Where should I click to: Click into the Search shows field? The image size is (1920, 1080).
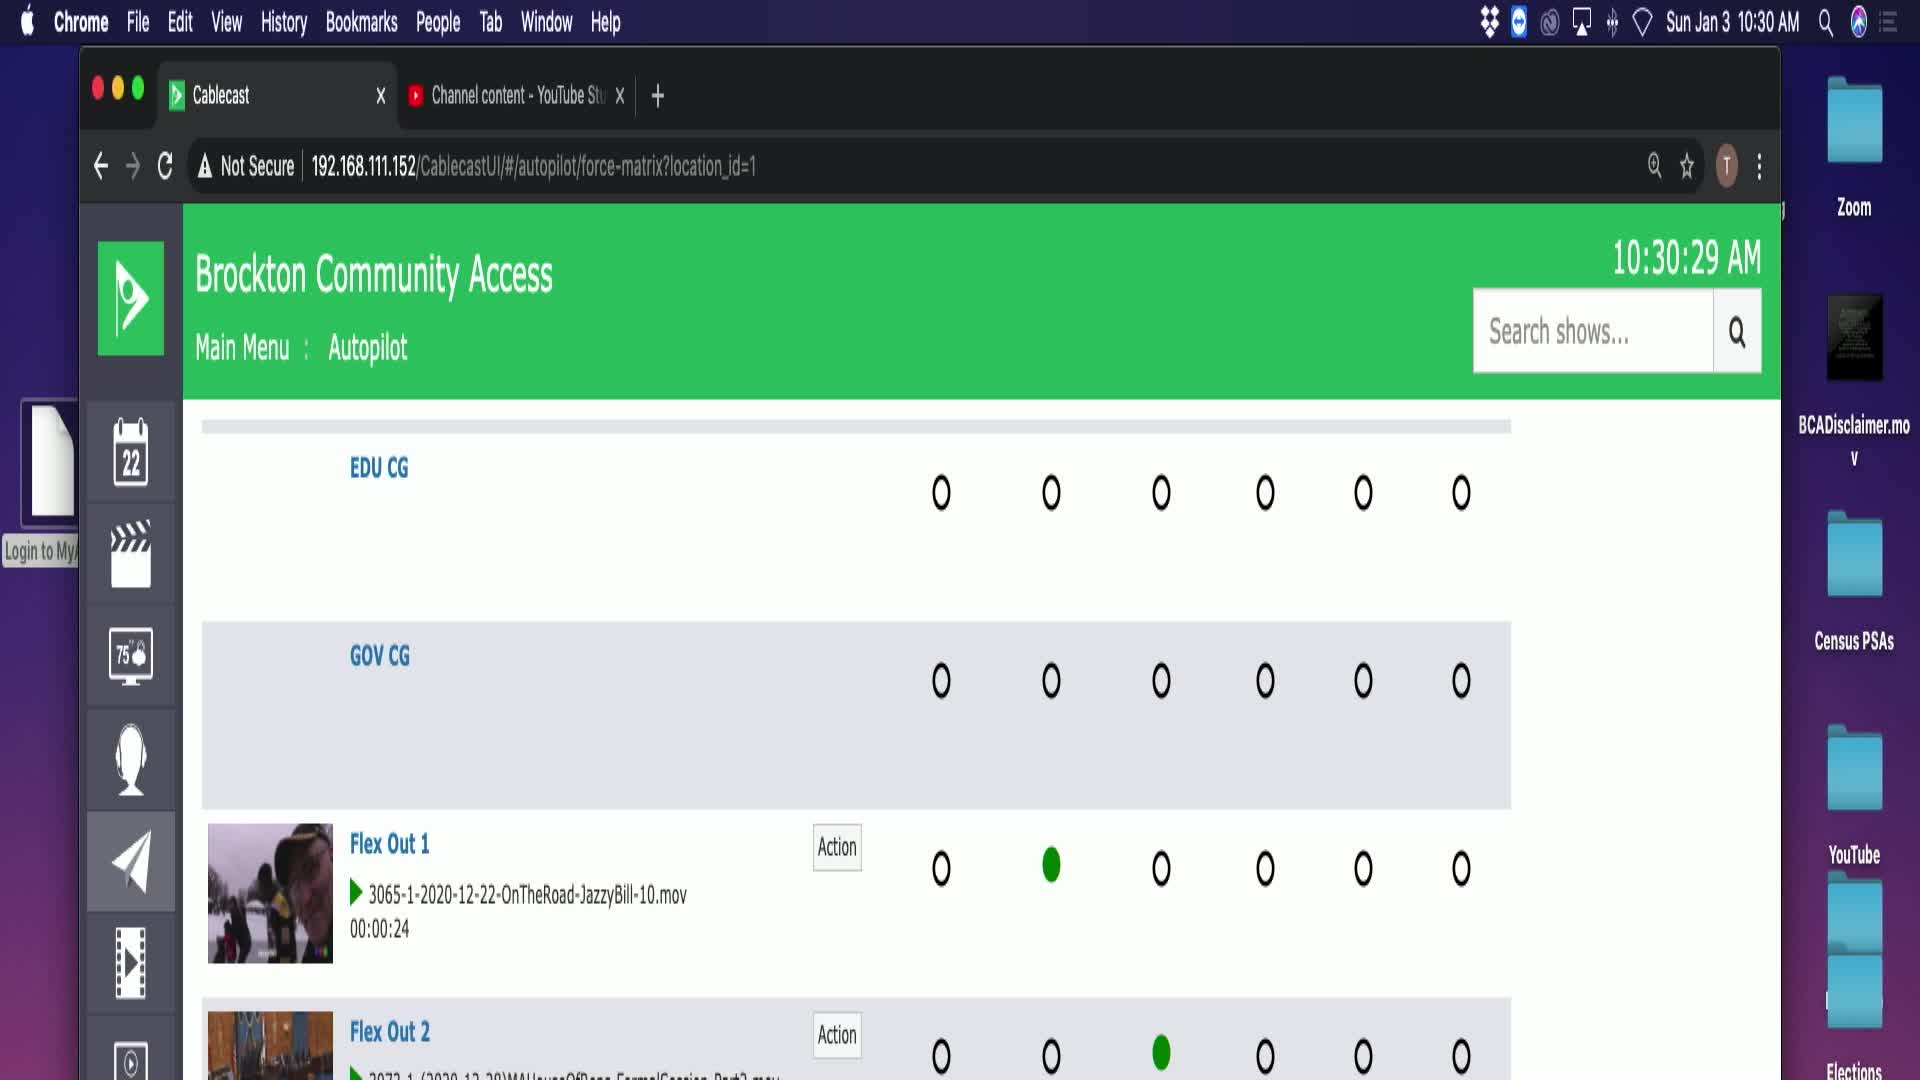[x=1593, y=331]
